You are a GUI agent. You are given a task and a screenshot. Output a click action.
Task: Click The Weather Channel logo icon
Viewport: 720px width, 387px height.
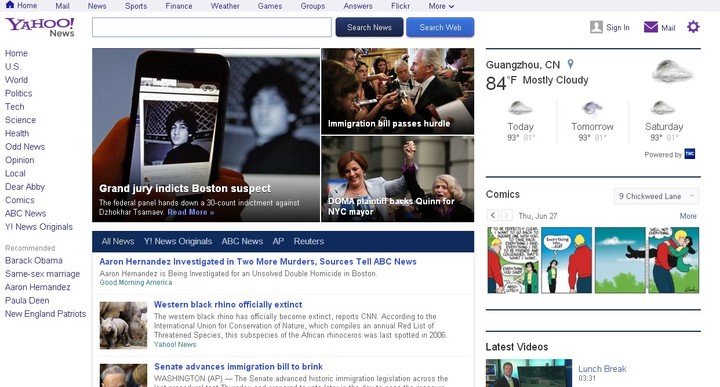point(689,154)
